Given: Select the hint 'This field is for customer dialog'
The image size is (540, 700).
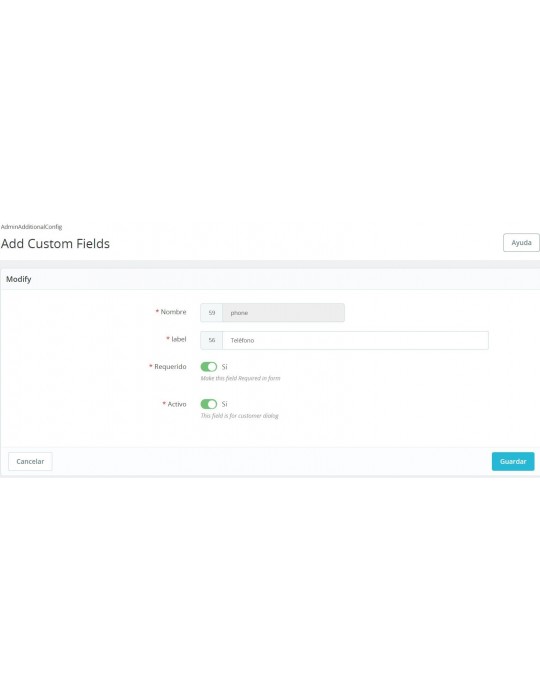Looking at the screenshot, I should (239, 416).
